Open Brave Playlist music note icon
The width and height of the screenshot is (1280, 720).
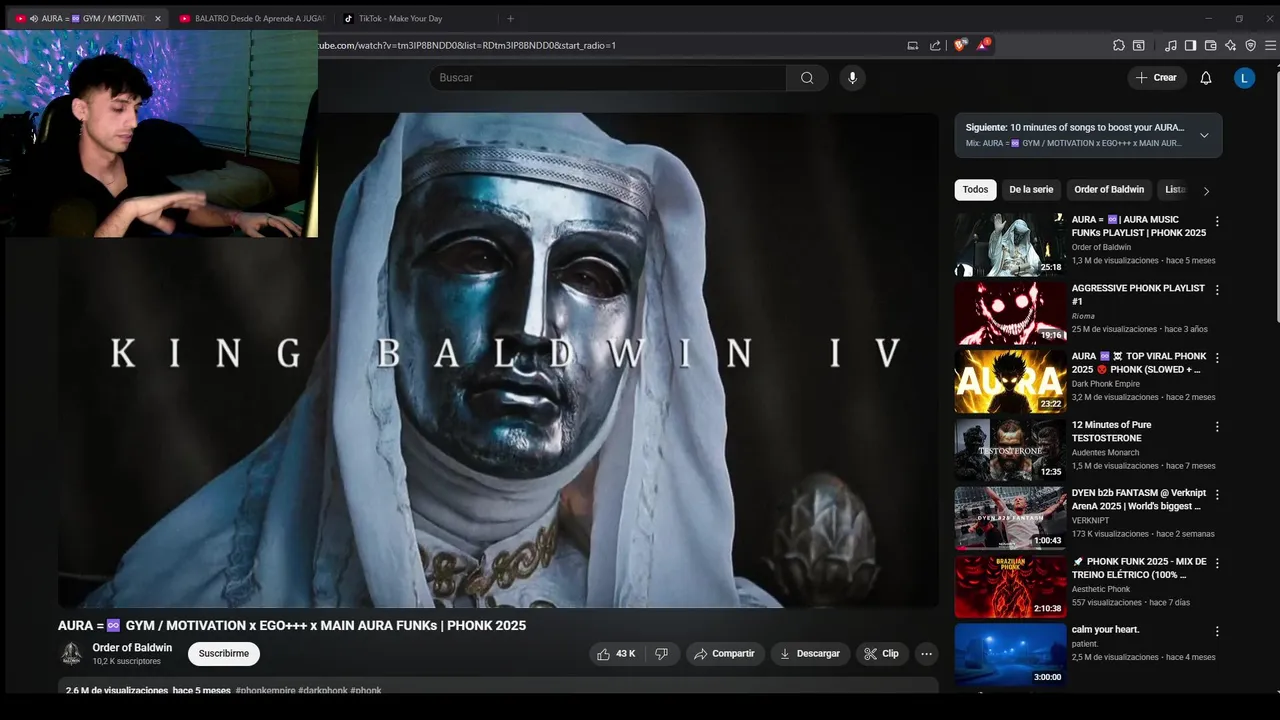pyautogui.click(x=1171, y=45)
